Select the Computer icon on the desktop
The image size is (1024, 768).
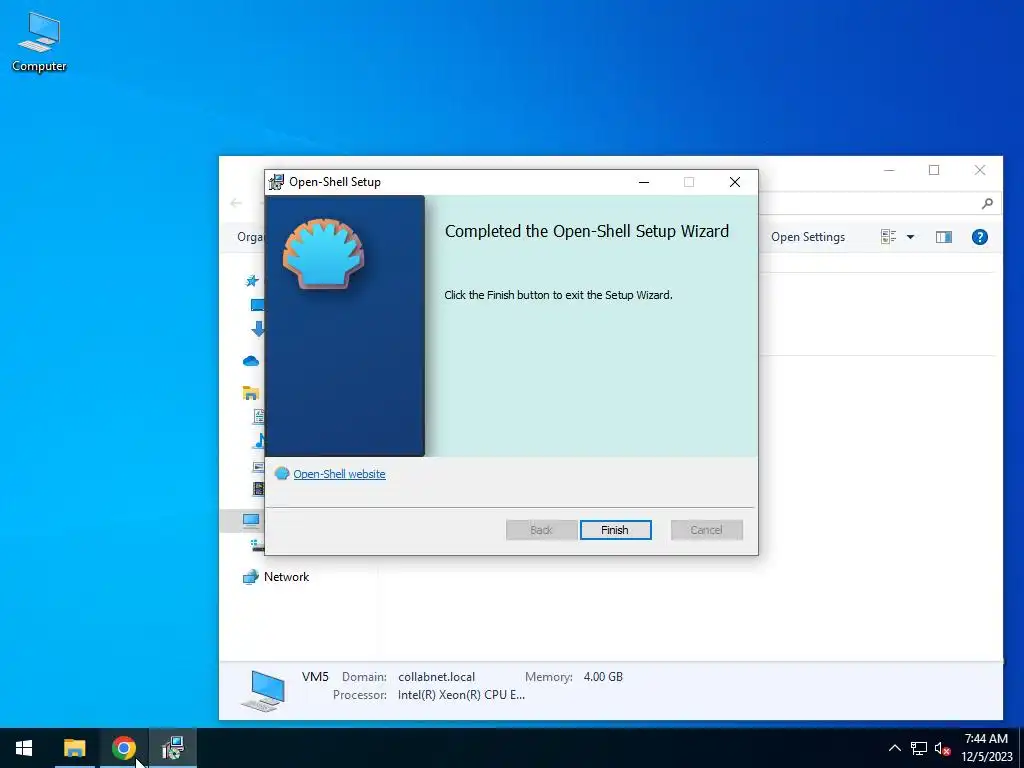pyautogui.click(x=39, y=42)
